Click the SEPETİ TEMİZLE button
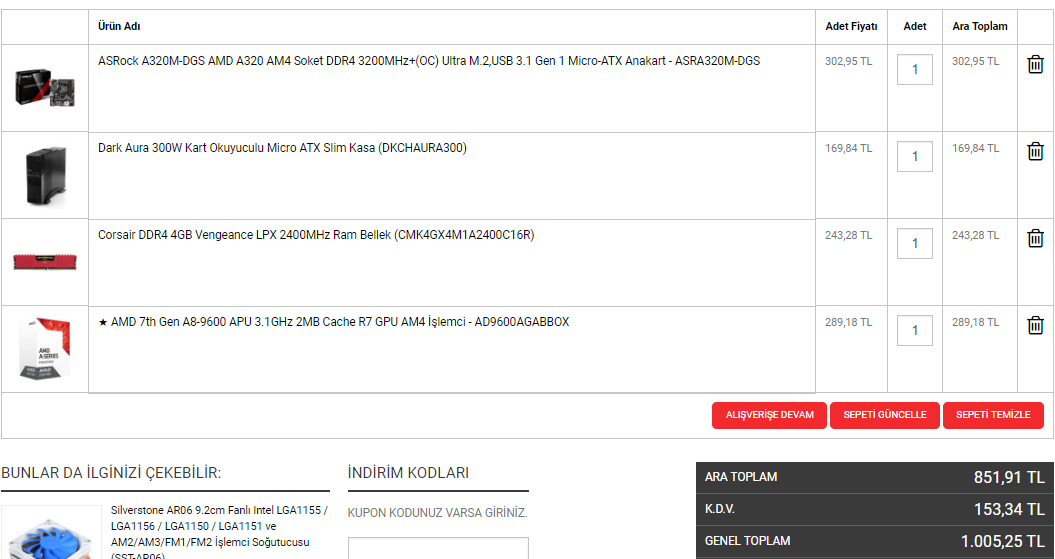 tap(993, 415)
